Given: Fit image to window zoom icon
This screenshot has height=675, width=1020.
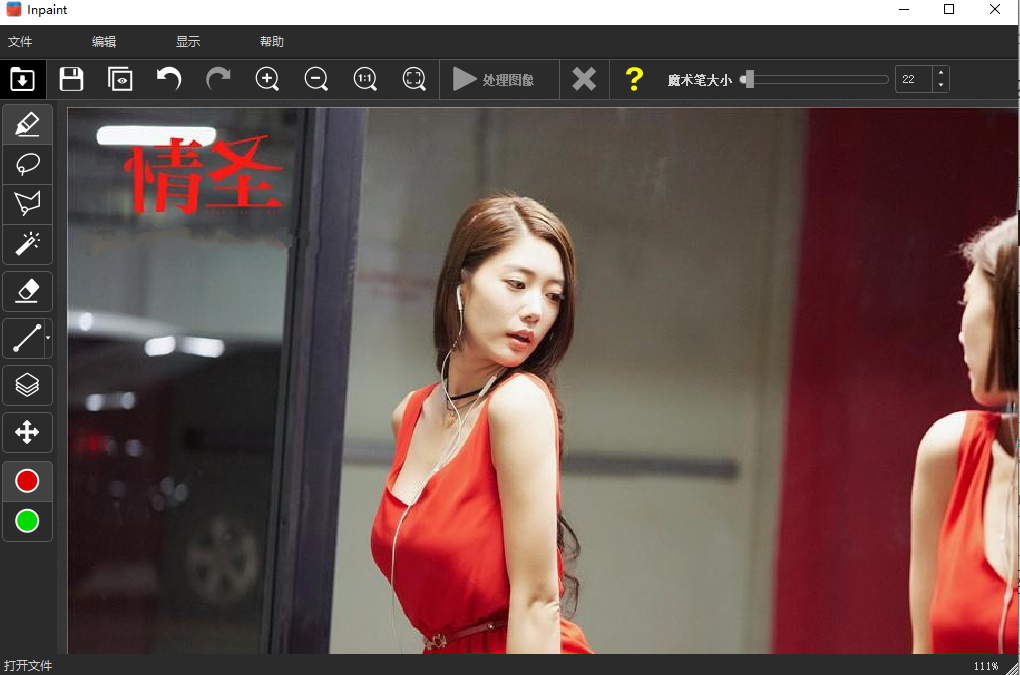Looking at the screenshot, I should [x=414, y=79].
